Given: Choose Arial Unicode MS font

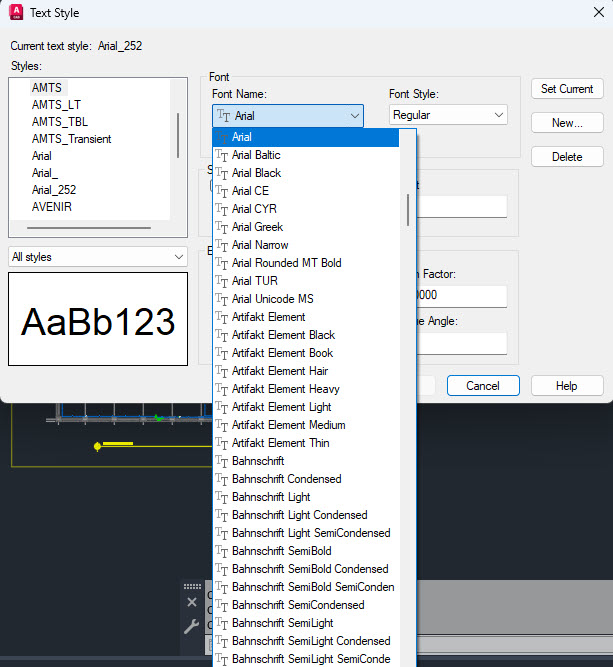Looking at the screenshot, I should [x=306, y=299].
